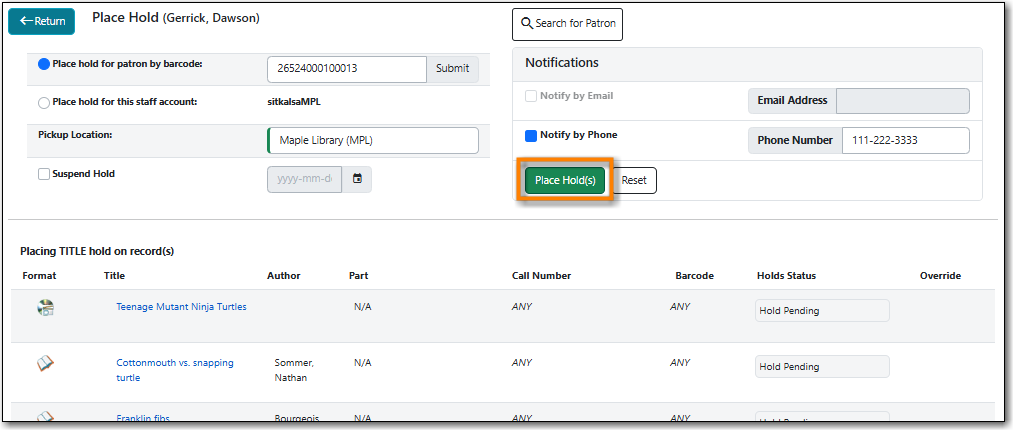1013x430 pixels.
Task: Click the Notifications heading
Action: tap(561, 63)
